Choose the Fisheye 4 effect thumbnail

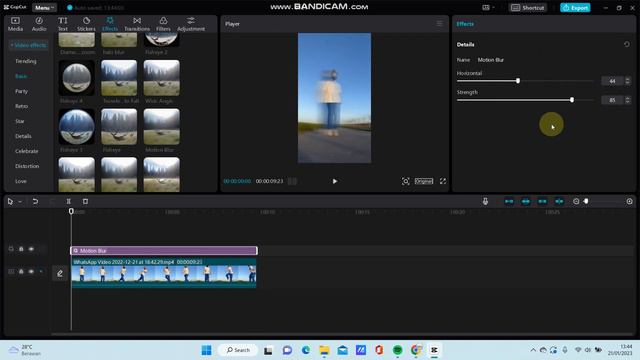pyautogui.click(x=76, y=78)
